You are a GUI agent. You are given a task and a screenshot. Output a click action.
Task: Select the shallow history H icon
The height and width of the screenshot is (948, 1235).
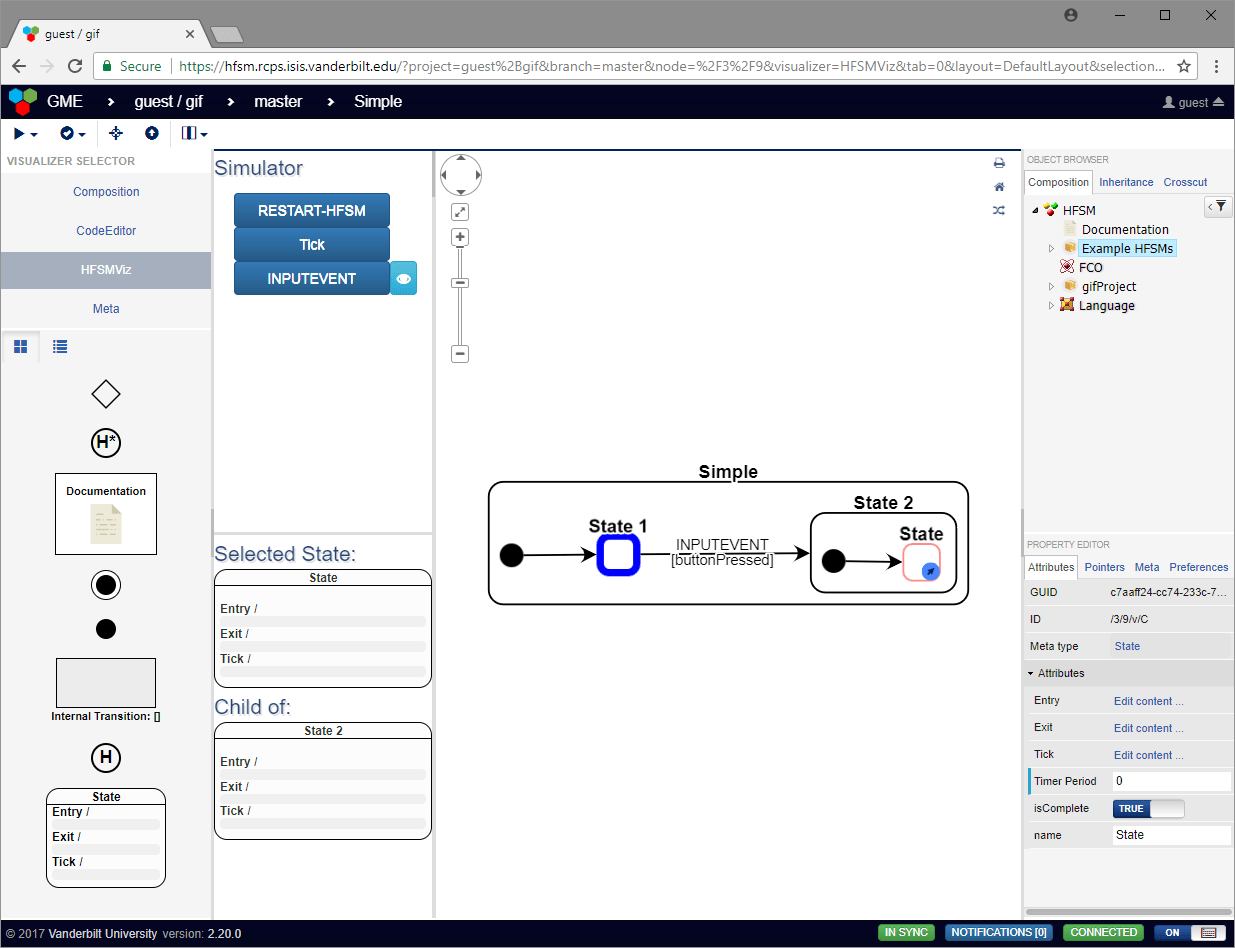coord(105,758)
